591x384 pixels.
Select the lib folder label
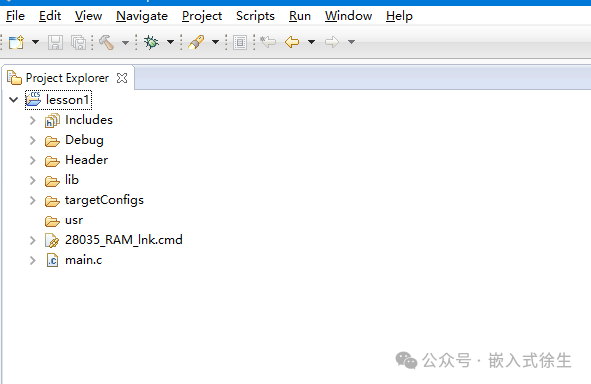(72, 180)
